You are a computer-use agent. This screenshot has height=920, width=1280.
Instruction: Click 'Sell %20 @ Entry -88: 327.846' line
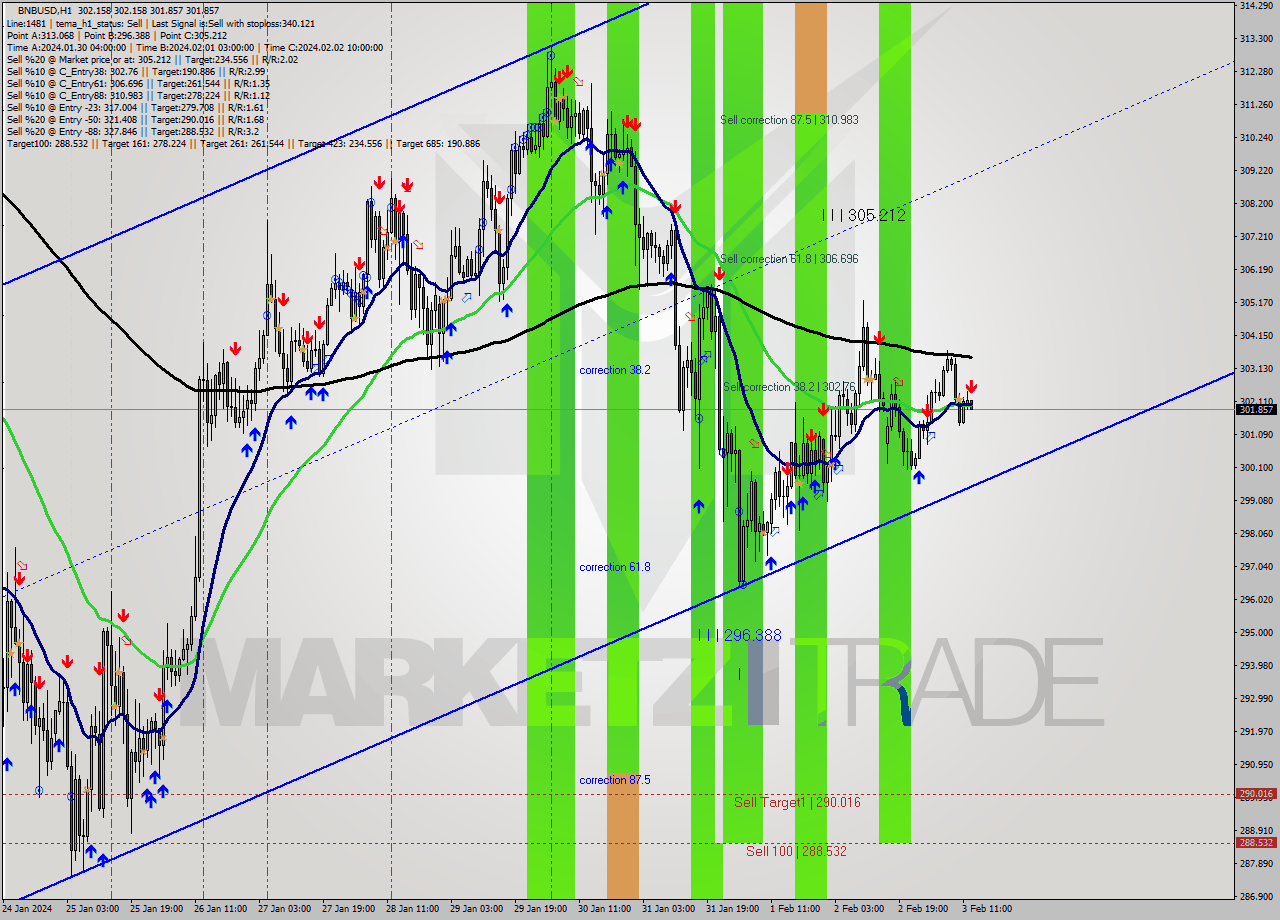132,131
